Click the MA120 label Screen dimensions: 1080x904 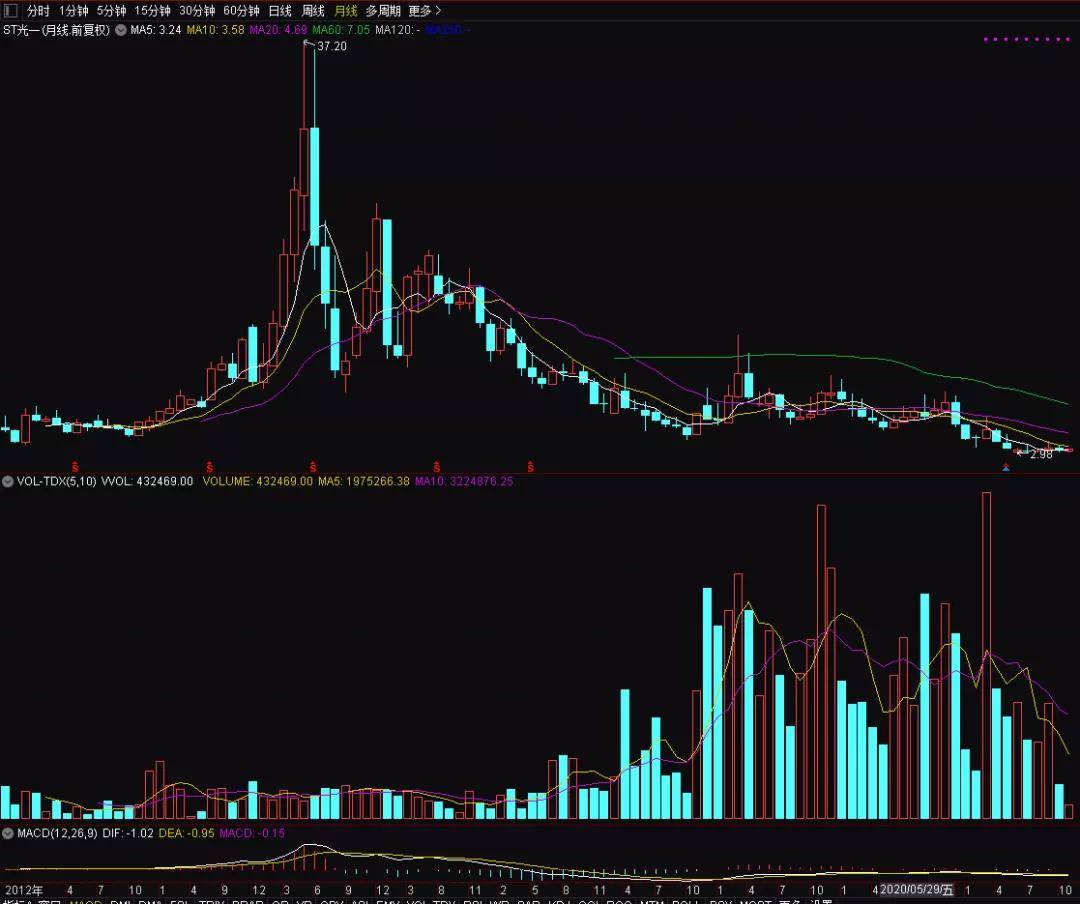[397, 30]
